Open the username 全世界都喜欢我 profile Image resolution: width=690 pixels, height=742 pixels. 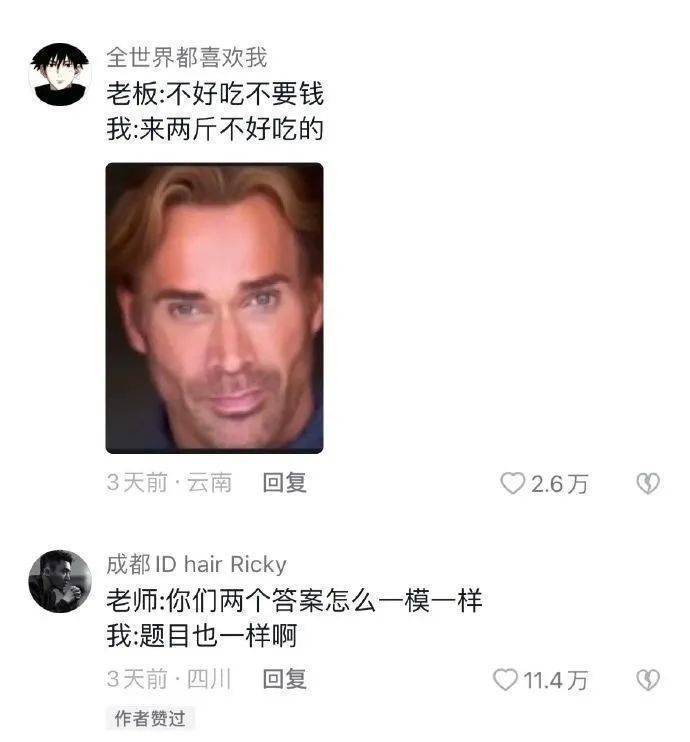tap(187, 58)
